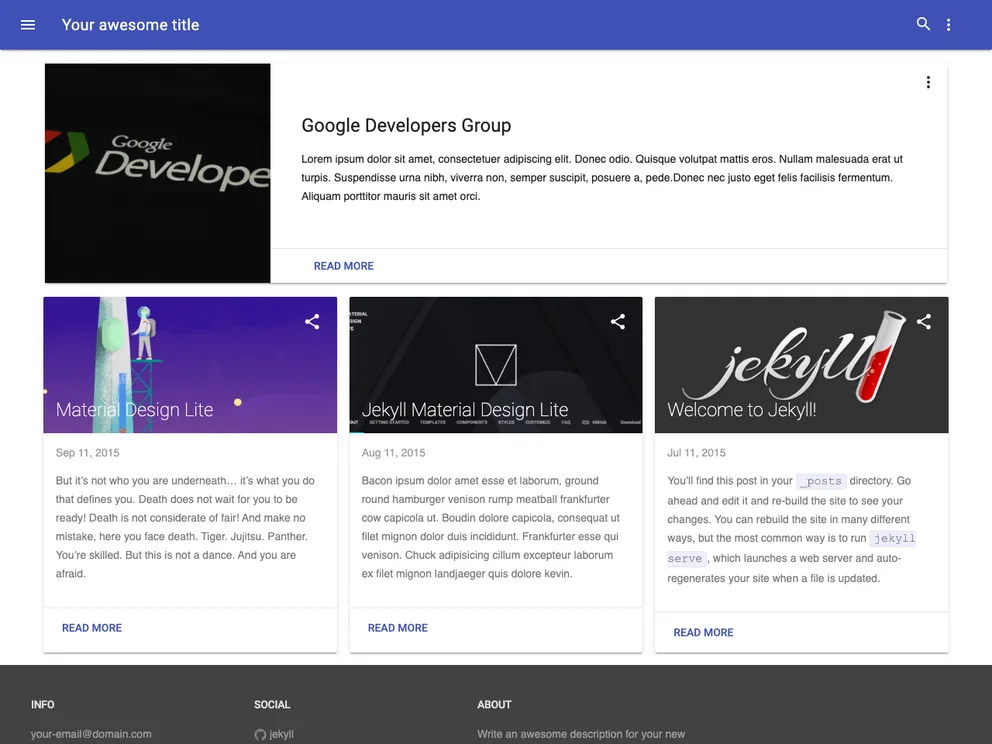Click the Google Developers image thumbnail
Image resolution: width=992 pixels, height=744 pixels.
coord(157,172)
